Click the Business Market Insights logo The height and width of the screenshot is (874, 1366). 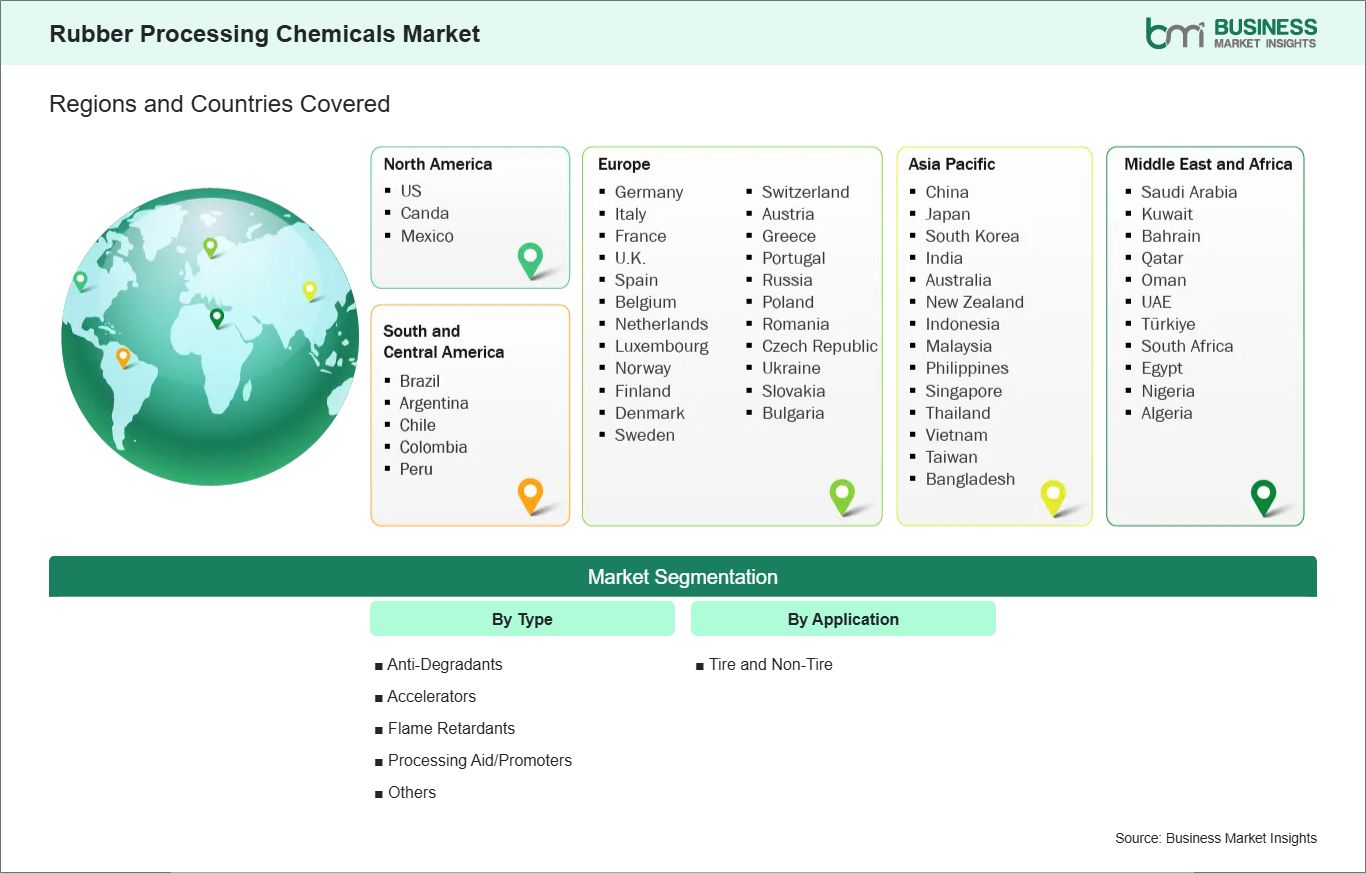click(x=1230, y=31)
